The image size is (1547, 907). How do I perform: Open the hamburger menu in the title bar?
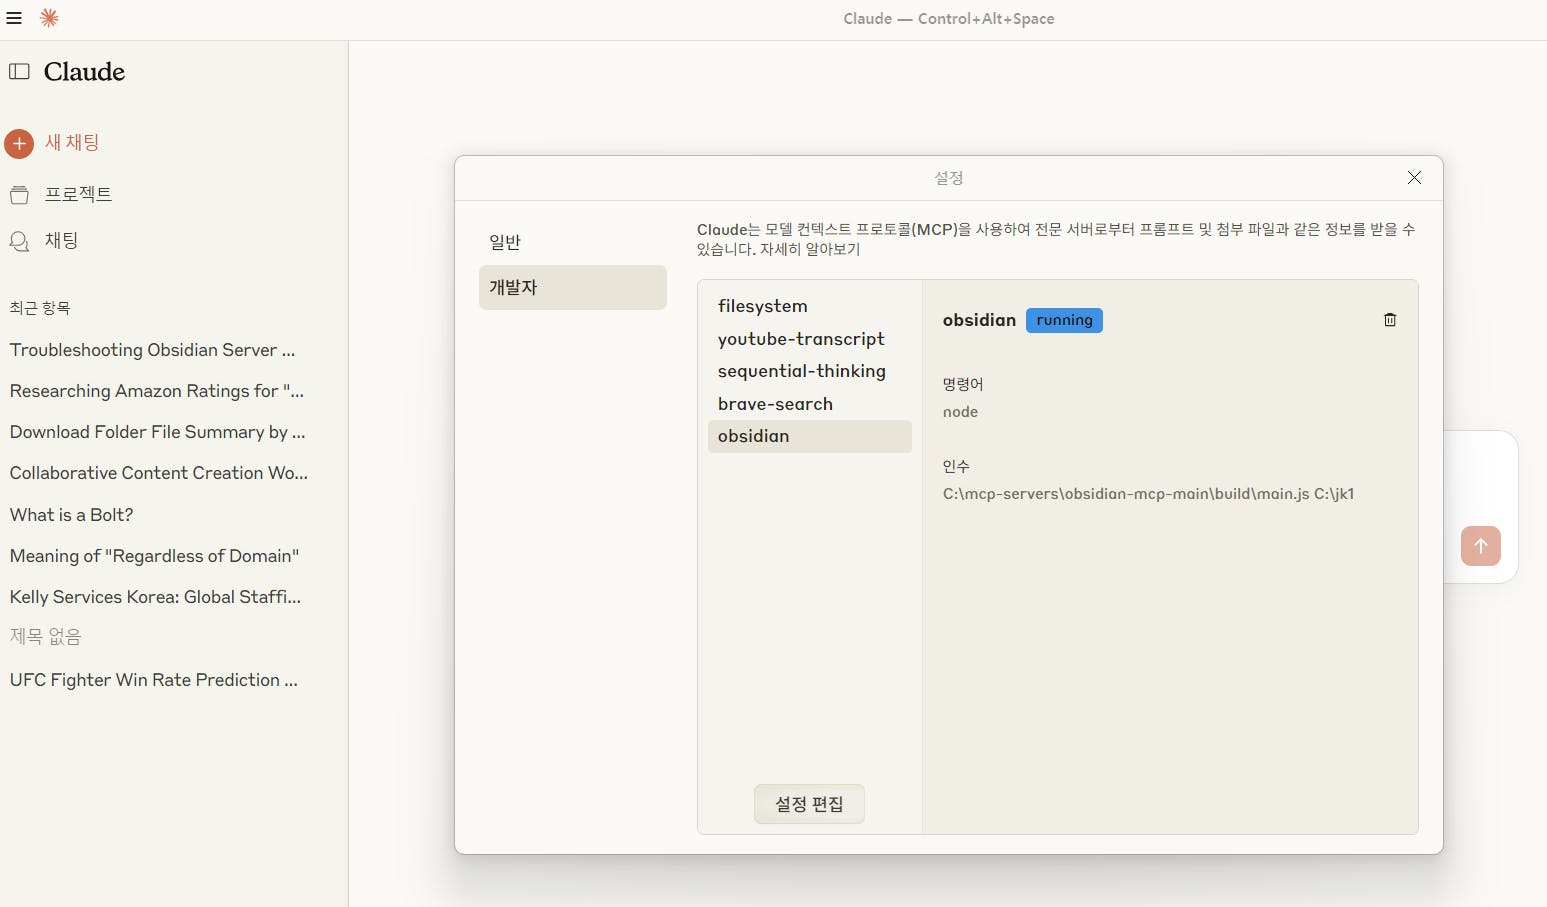(x=14, y=18)
